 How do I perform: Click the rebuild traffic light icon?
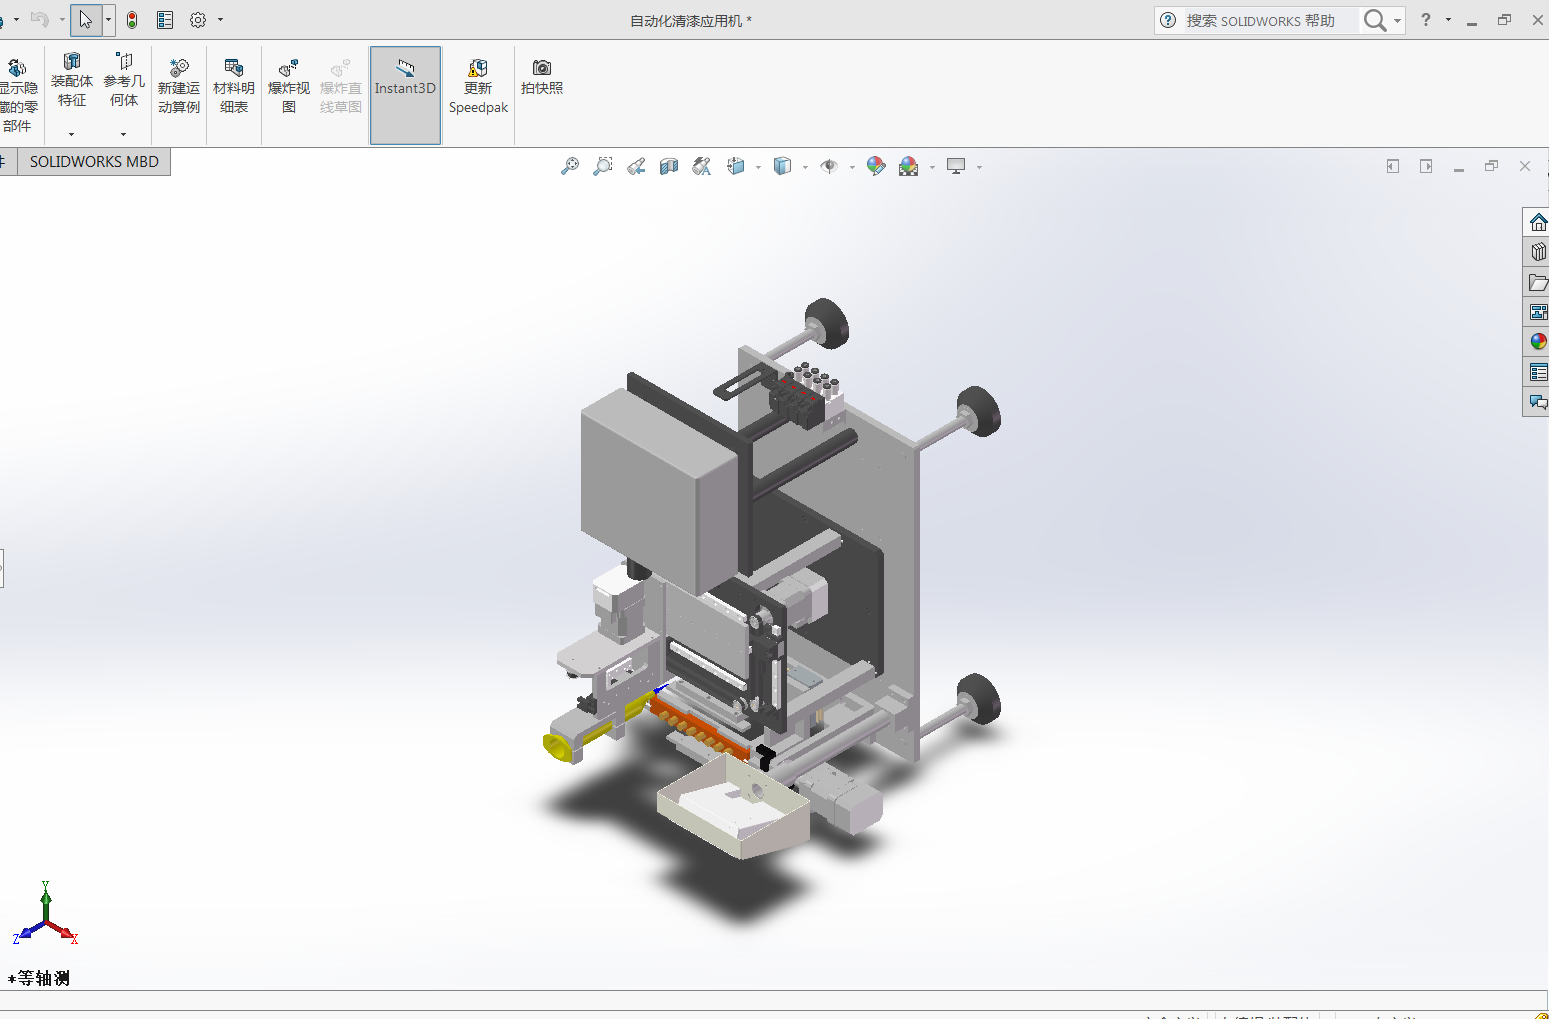[x=132, y=20]
